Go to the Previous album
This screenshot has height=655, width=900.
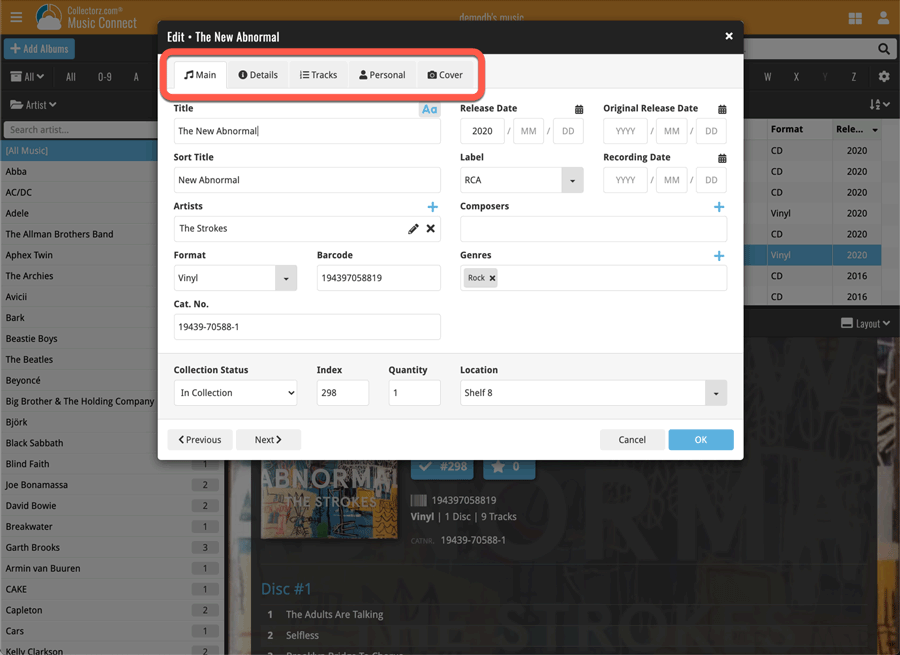[200, 440]
